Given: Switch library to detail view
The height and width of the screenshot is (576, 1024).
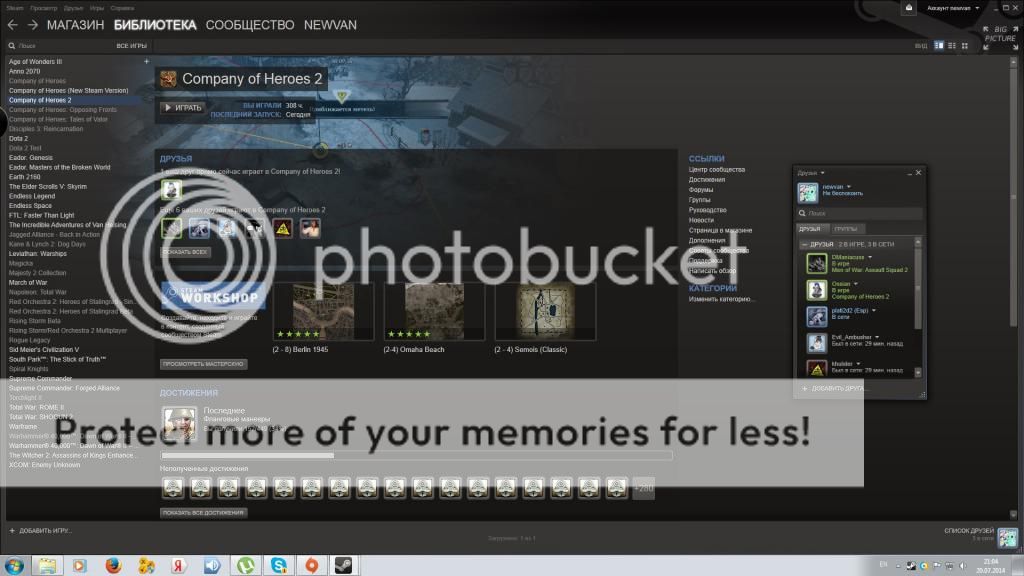Looking at the screenshot, I should [x=939, y=46].
